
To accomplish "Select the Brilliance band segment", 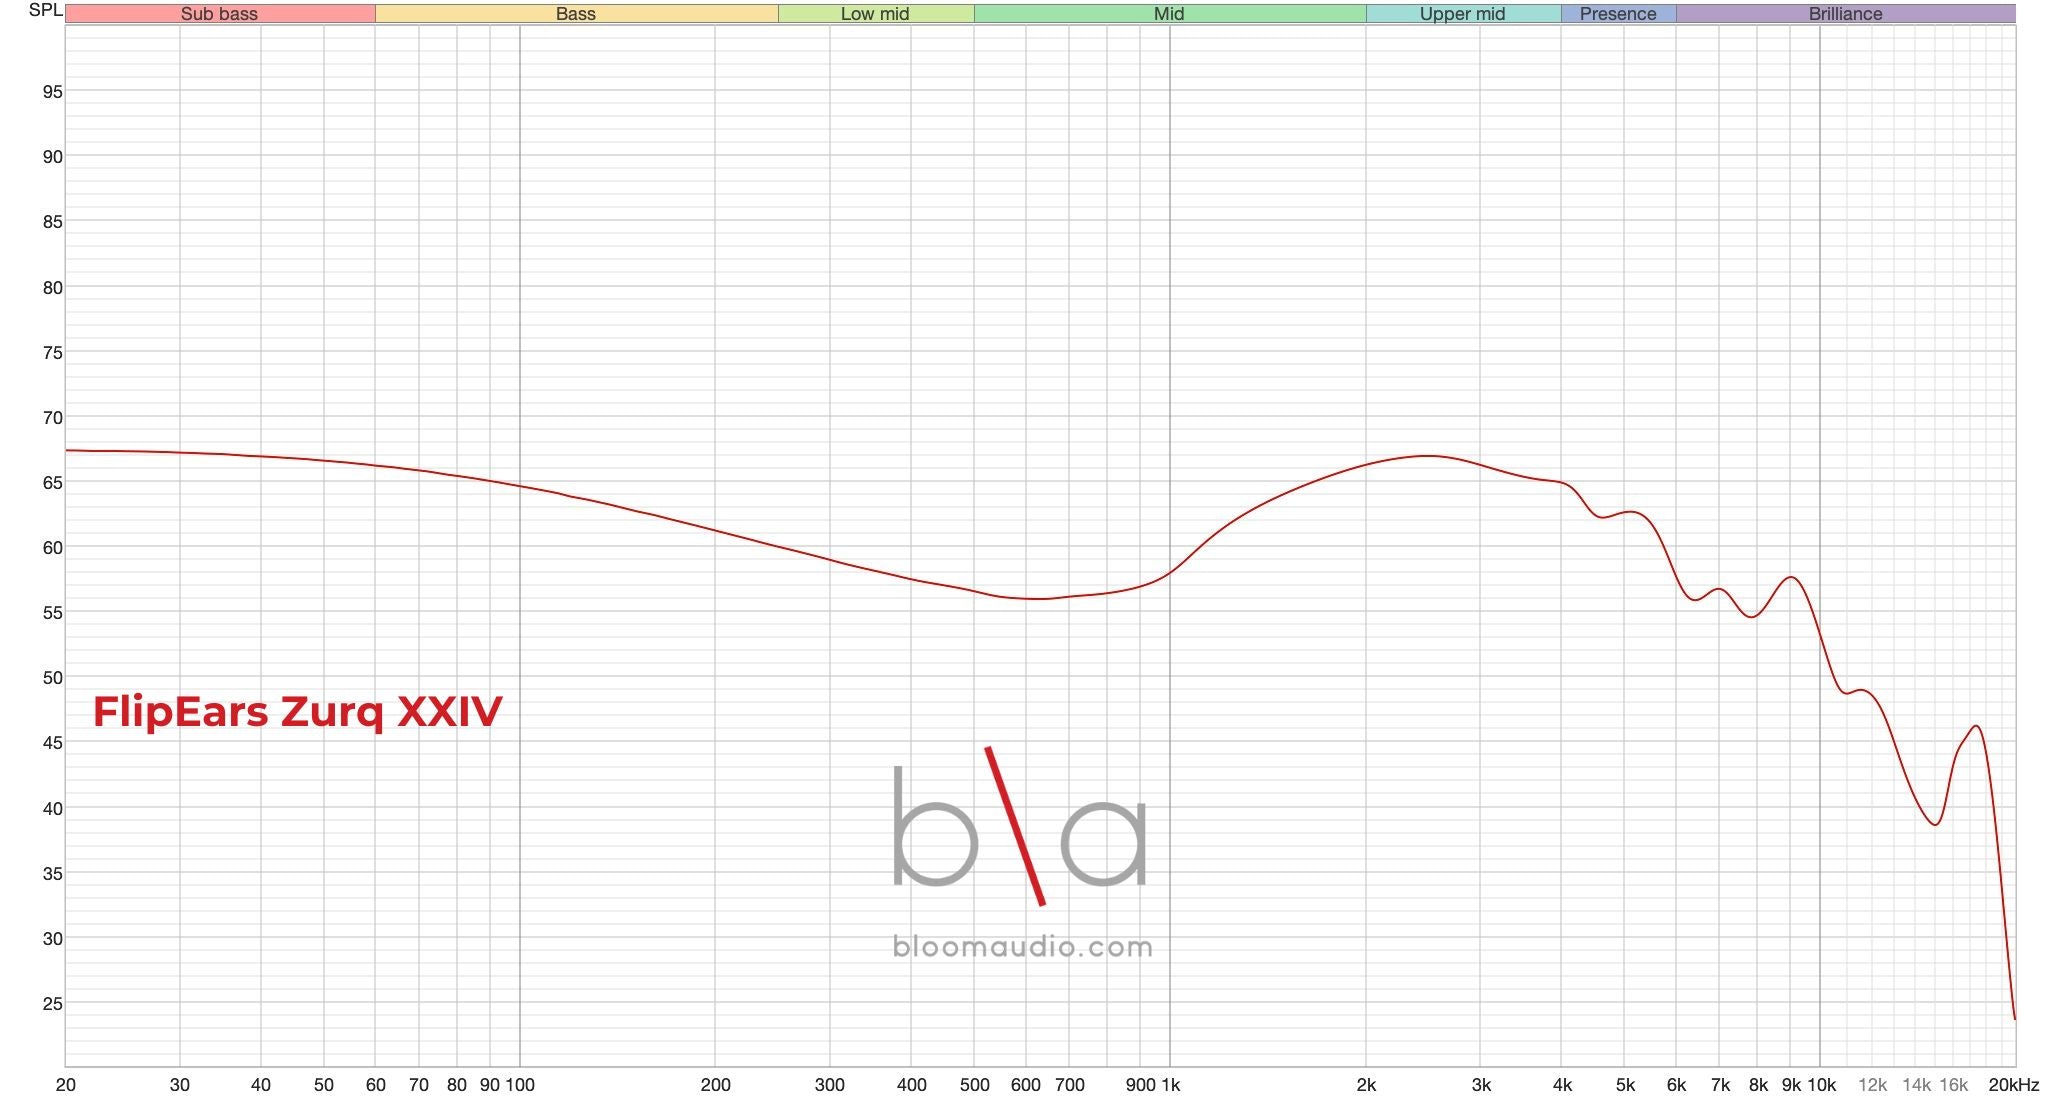I will 1845,14.
